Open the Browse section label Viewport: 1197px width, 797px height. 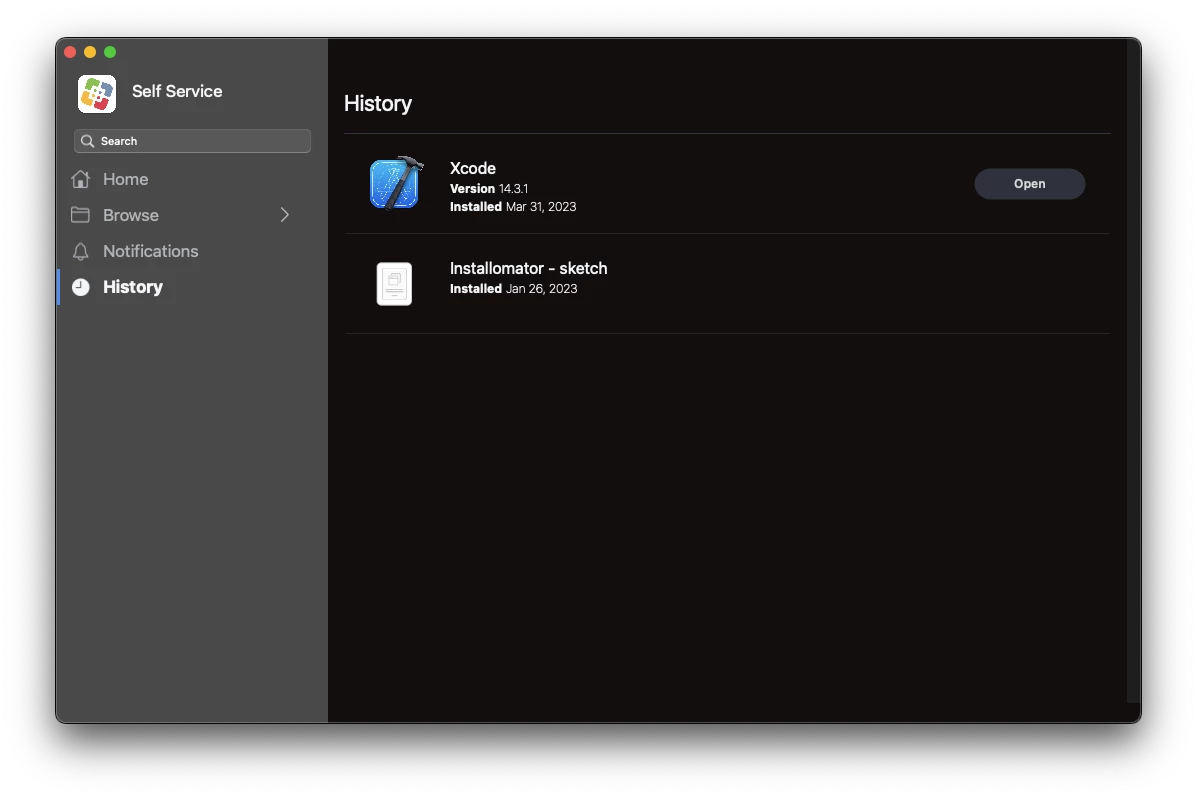pos(131,215)
